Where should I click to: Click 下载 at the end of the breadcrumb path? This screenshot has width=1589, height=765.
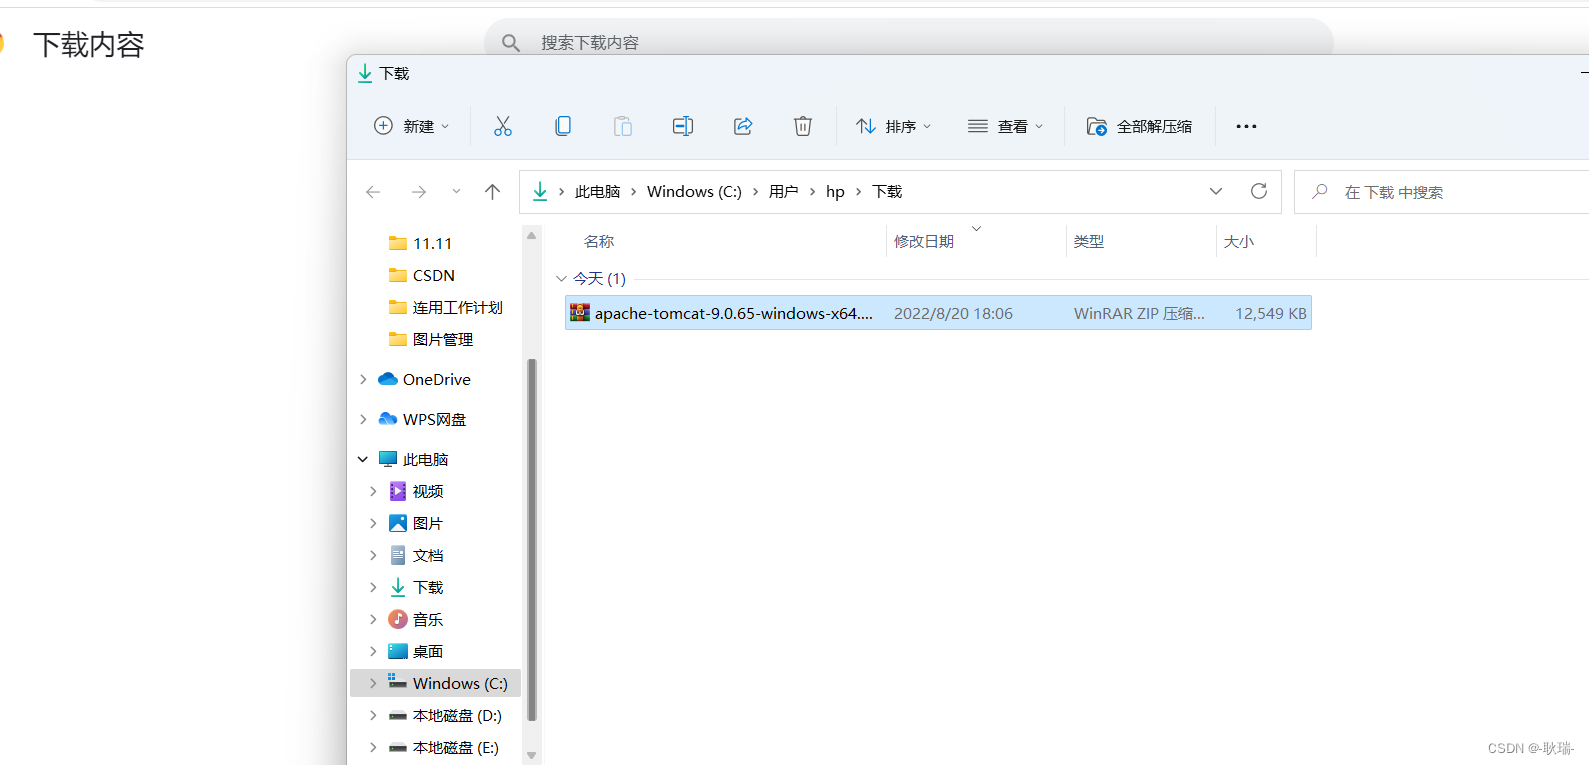[x=887, y=192]
